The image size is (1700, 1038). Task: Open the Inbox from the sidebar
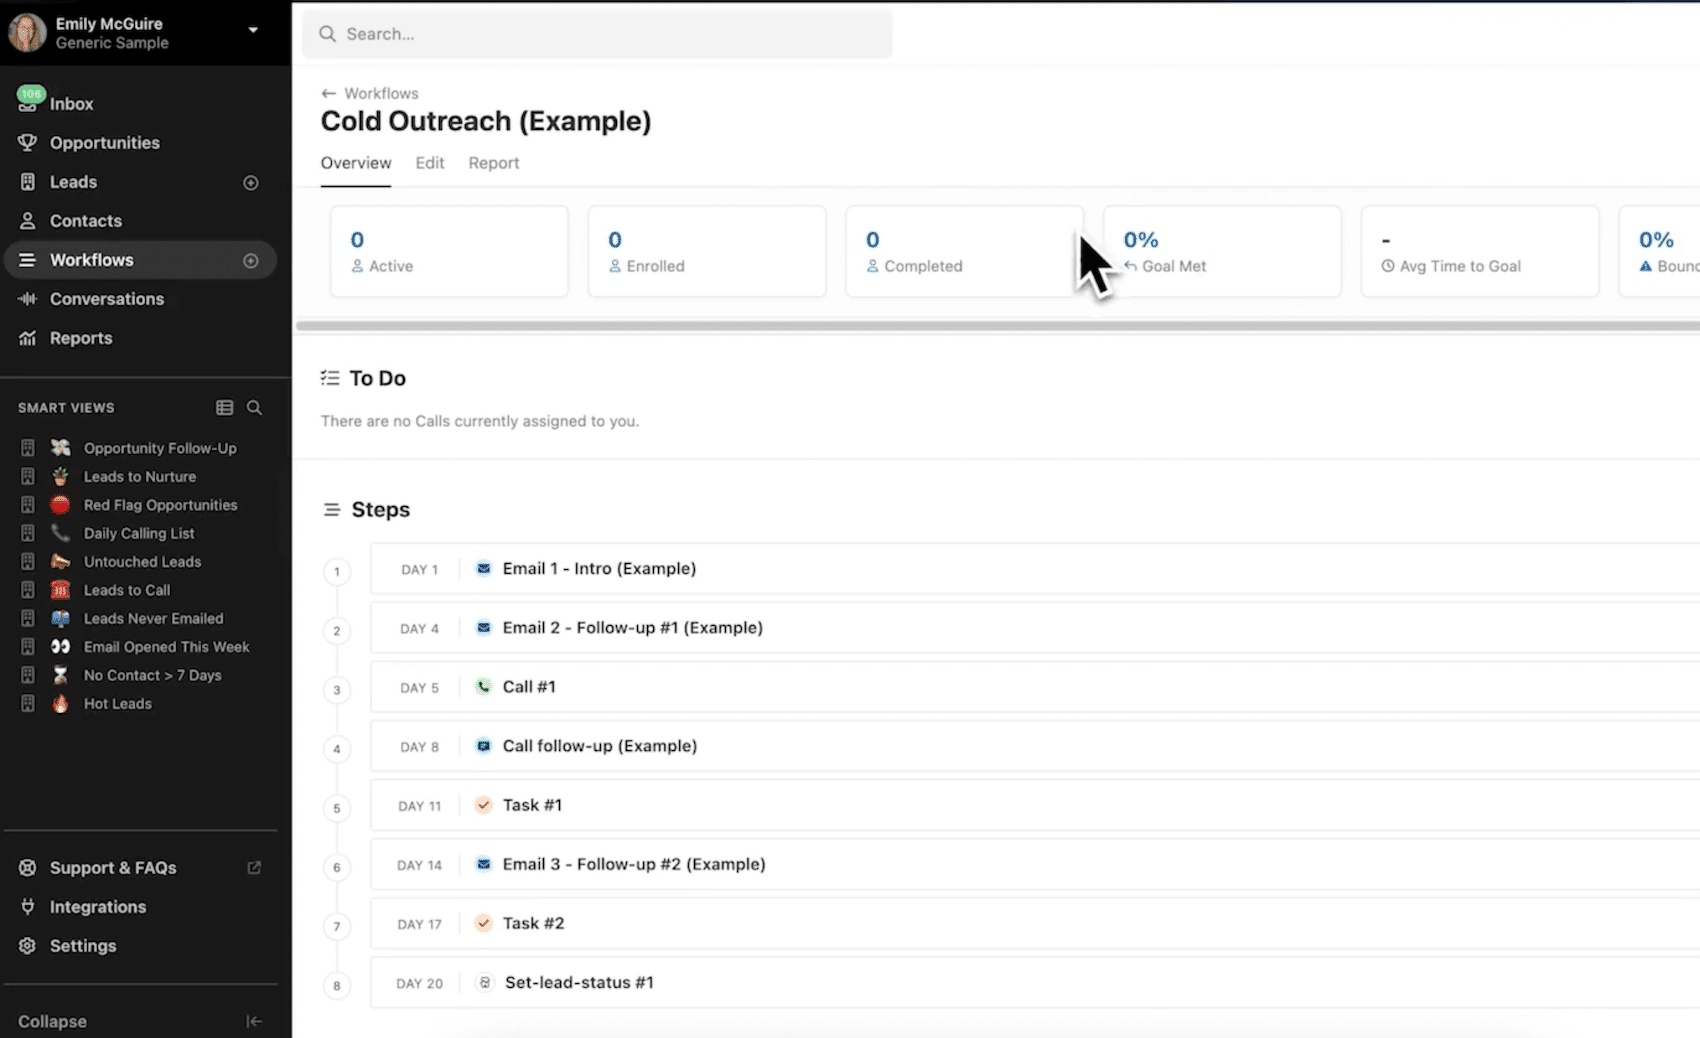click(x=71, y=104)
